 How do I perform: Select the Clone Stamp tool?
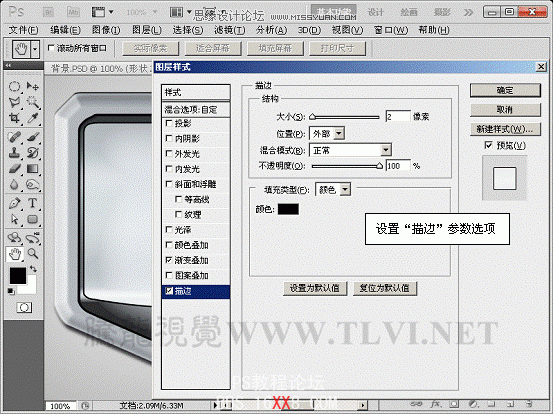click(x=14, y=153)
